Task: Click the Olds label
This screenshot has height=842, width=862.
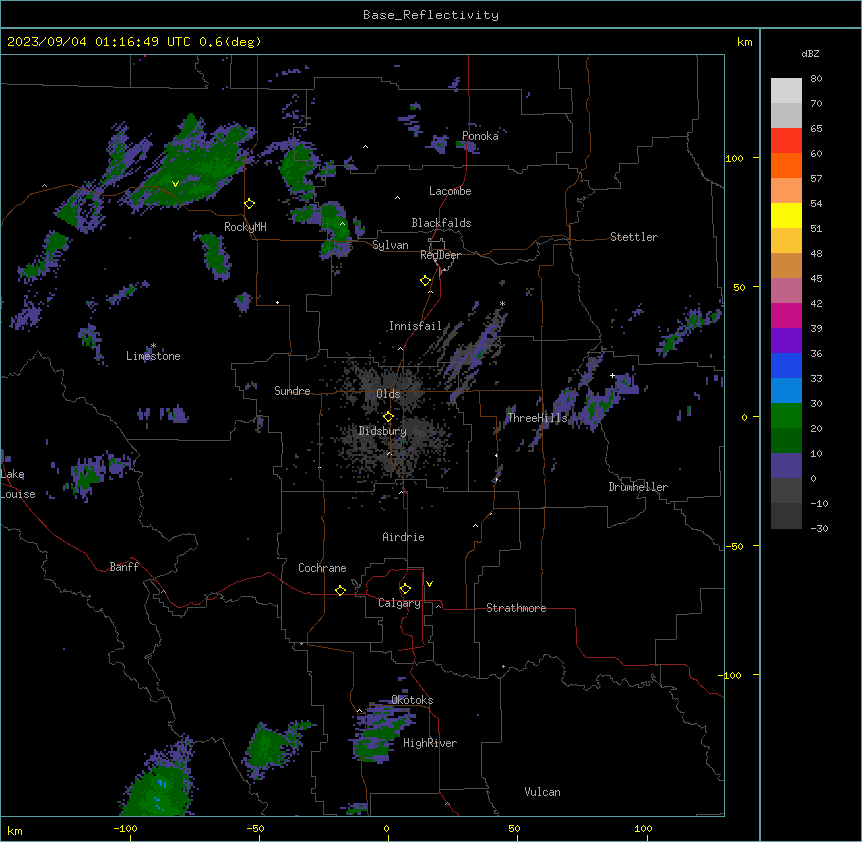Action: [x=388, y=394]
